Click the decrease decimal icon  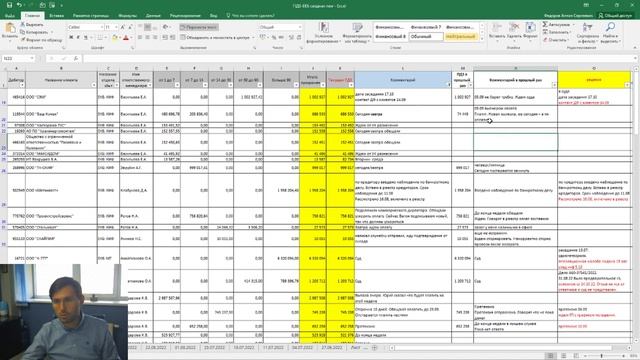click(x=299, y=38)
